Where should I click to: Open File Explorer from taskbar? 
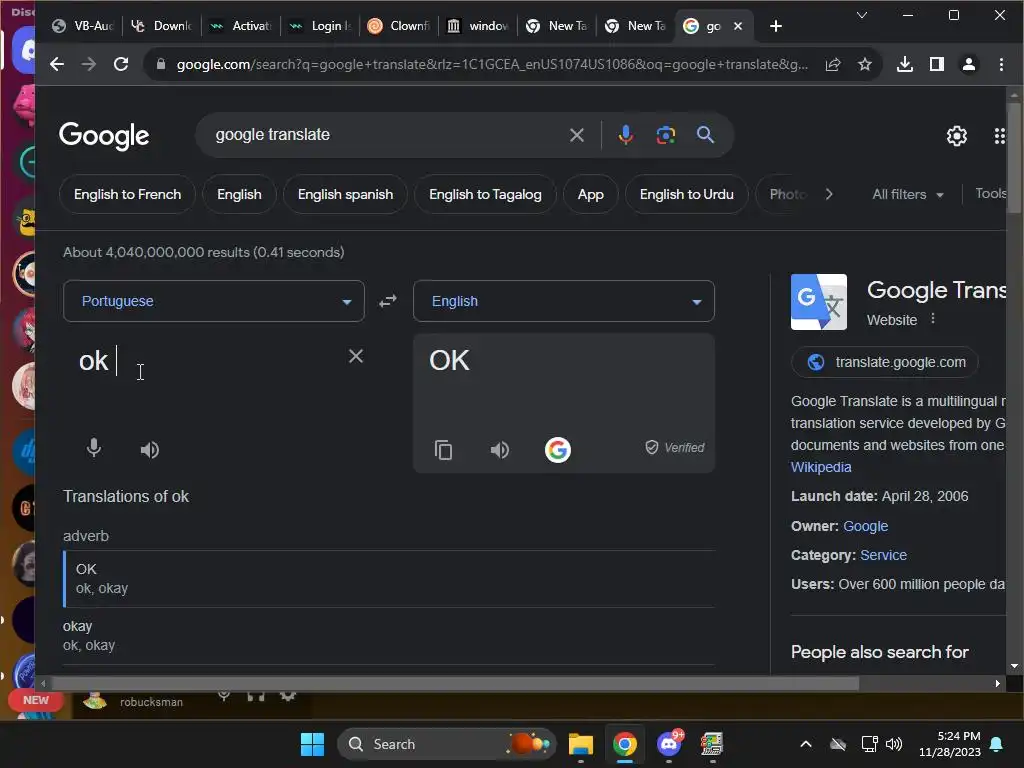(581, 744)
